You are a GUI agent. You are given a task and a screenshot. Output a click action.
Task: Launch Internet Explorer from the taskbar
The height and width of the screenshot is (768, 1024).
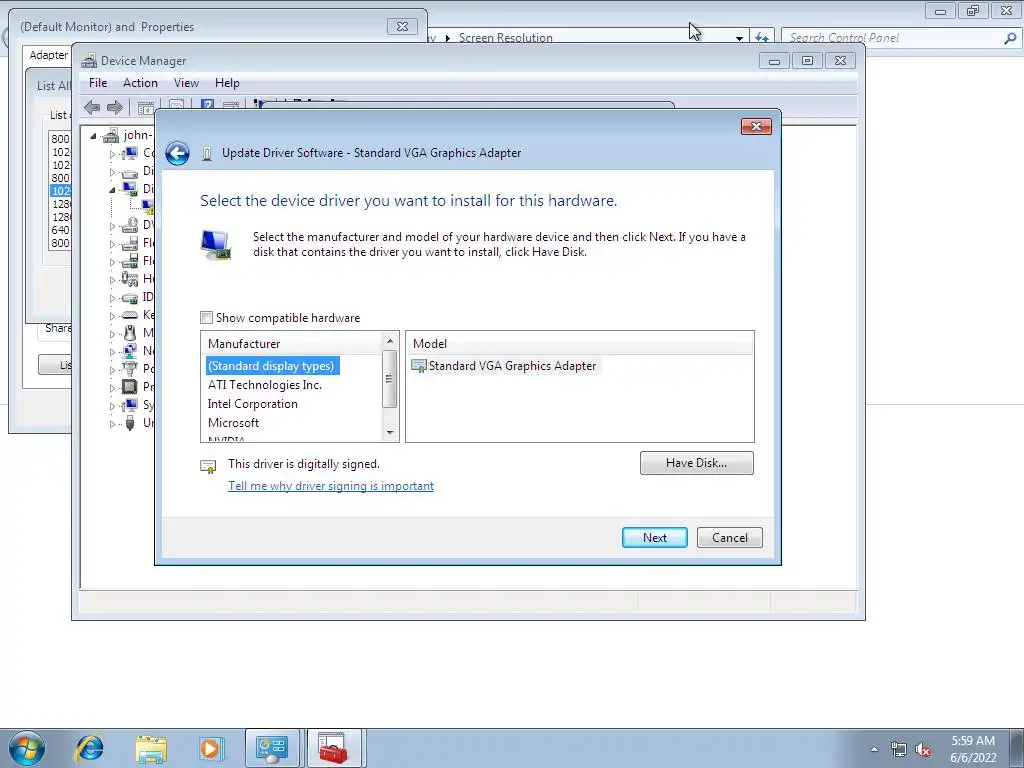coord(89,748)
